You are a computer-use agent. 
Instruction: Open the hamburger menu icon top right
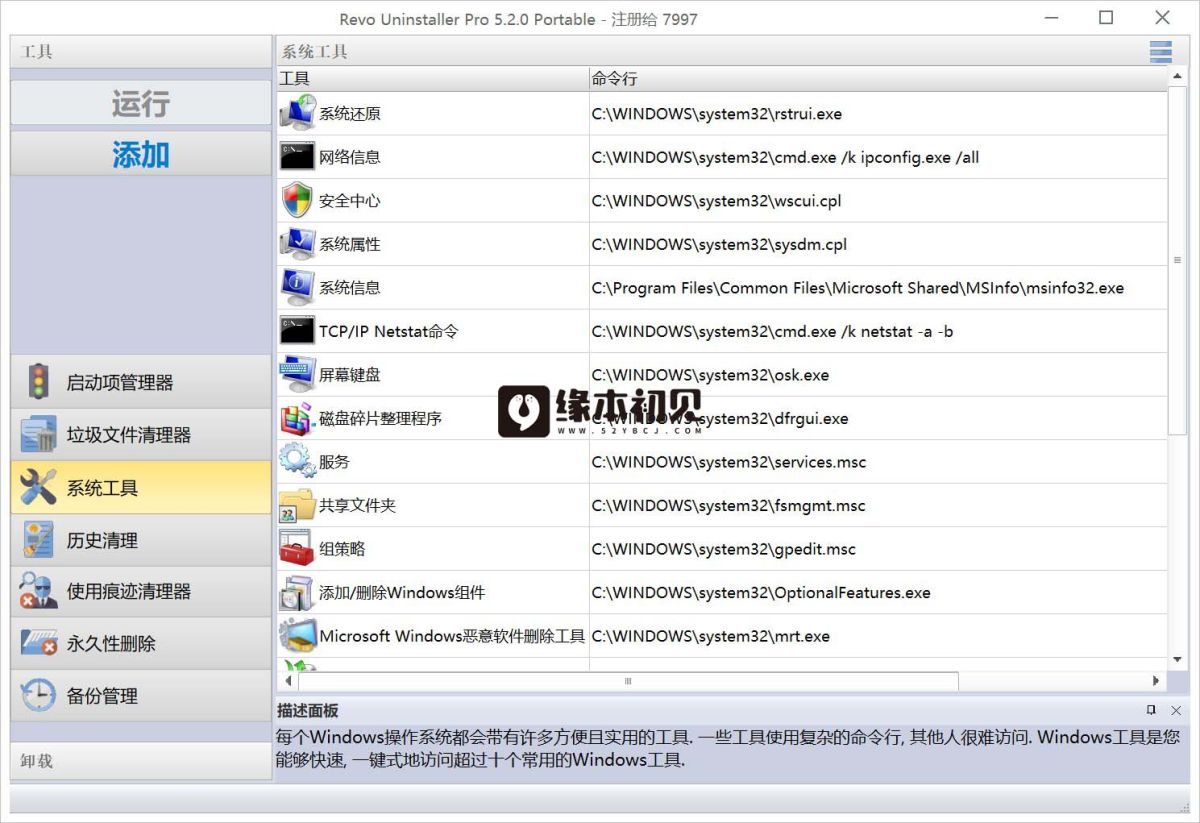(x=1160, y=51)
